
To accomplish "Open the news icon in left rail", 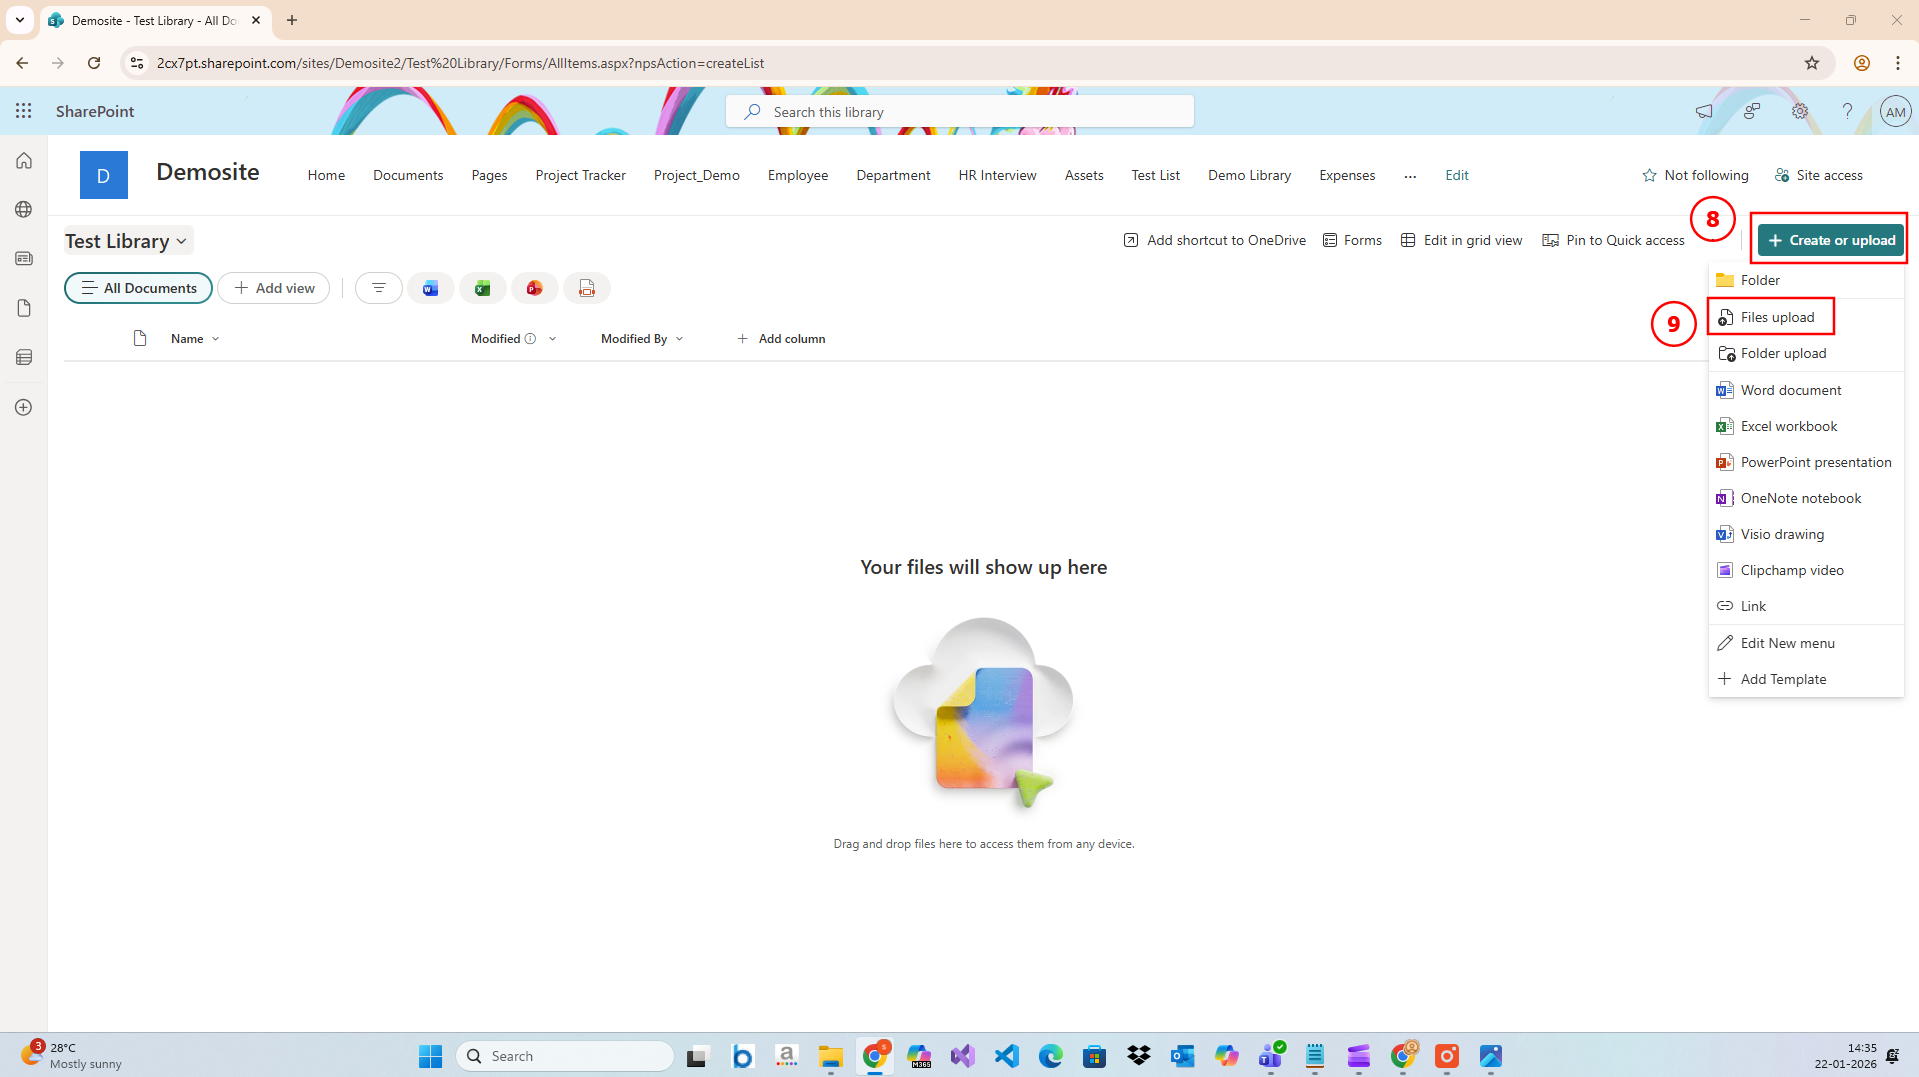I will pos(24,259).
